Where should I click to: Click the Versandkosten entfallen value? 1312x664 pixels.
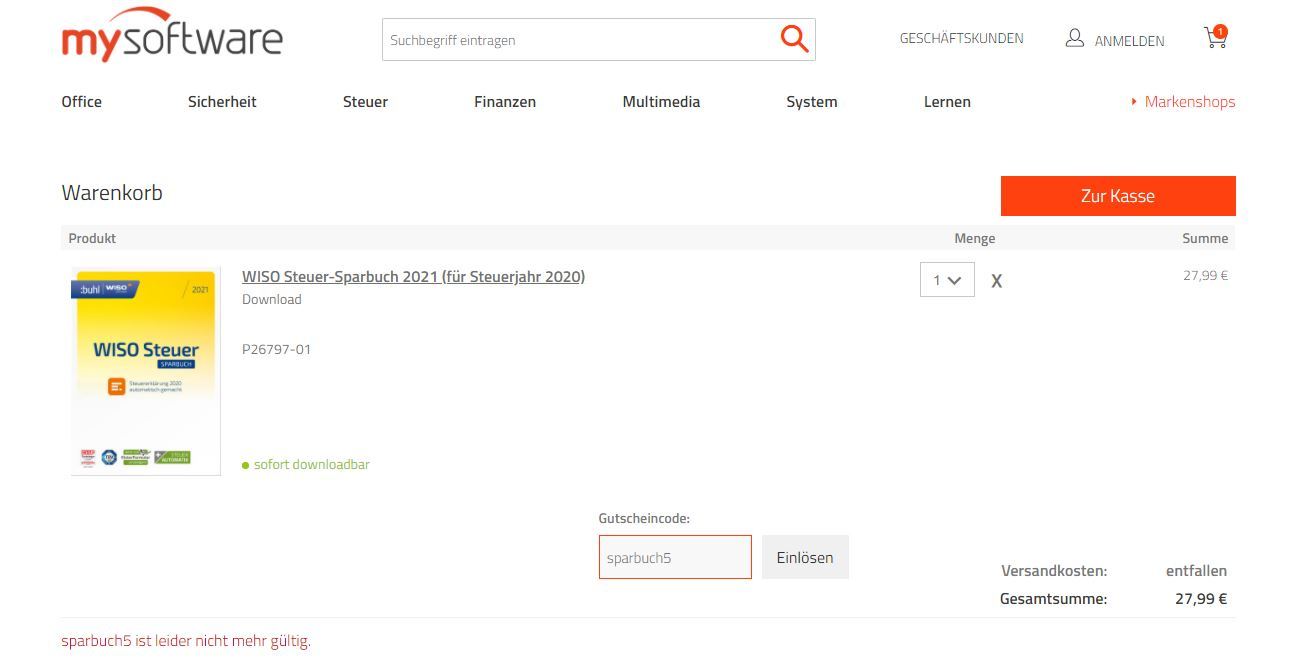[1196, 571]
